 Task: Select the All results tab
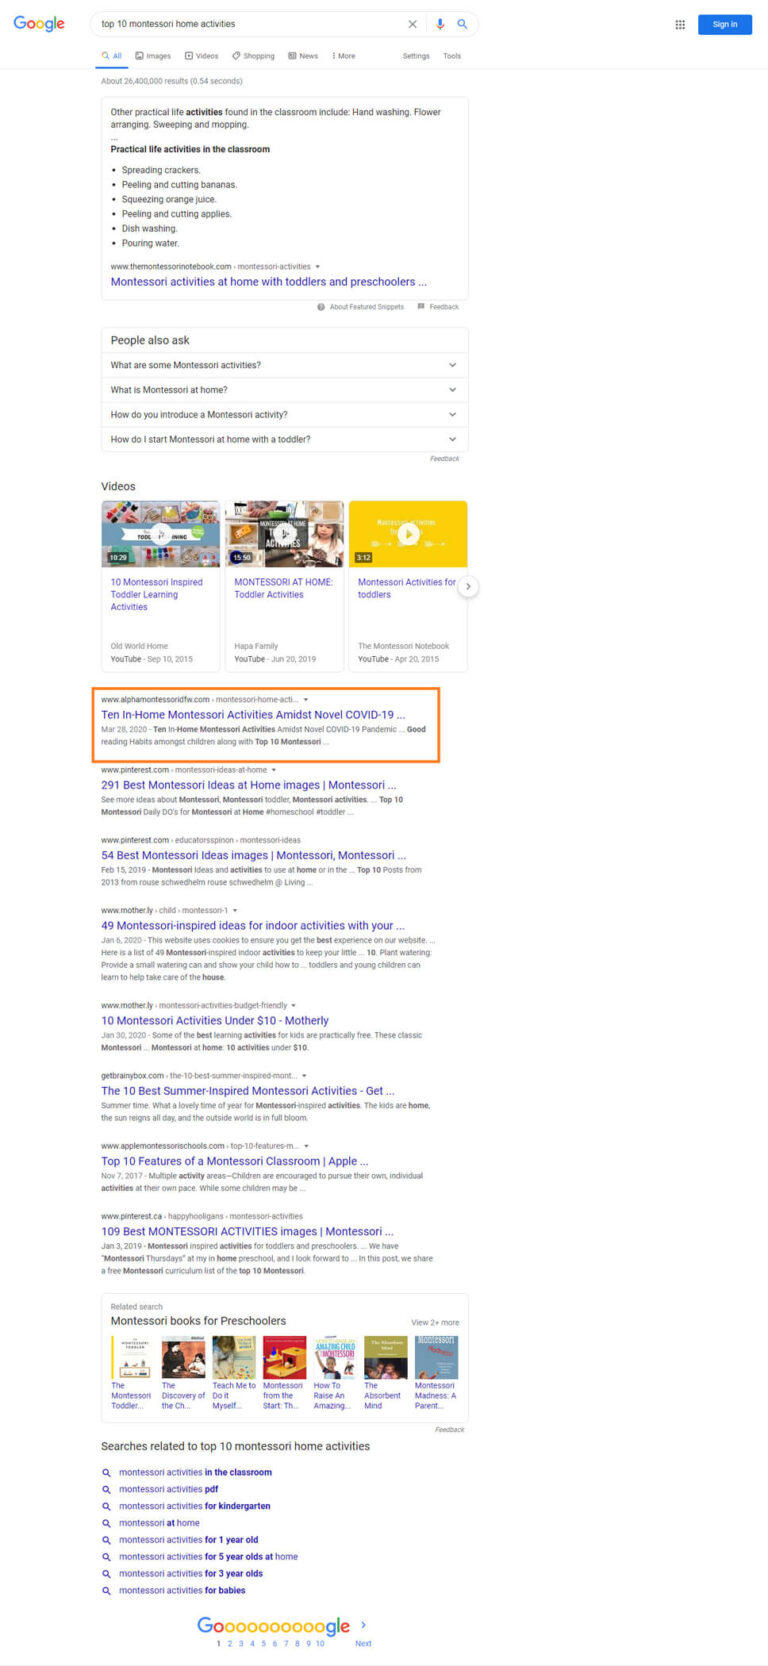click(x=112, y=56)
